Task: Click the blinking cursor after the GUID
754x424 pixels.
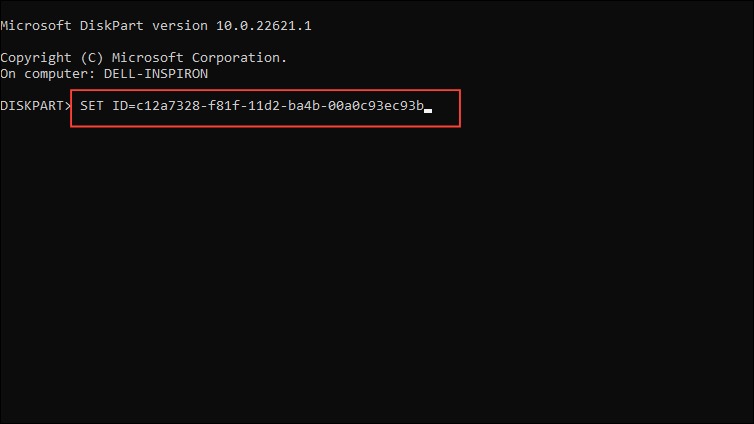Action: pyautogui.click(x=428, y=111)
